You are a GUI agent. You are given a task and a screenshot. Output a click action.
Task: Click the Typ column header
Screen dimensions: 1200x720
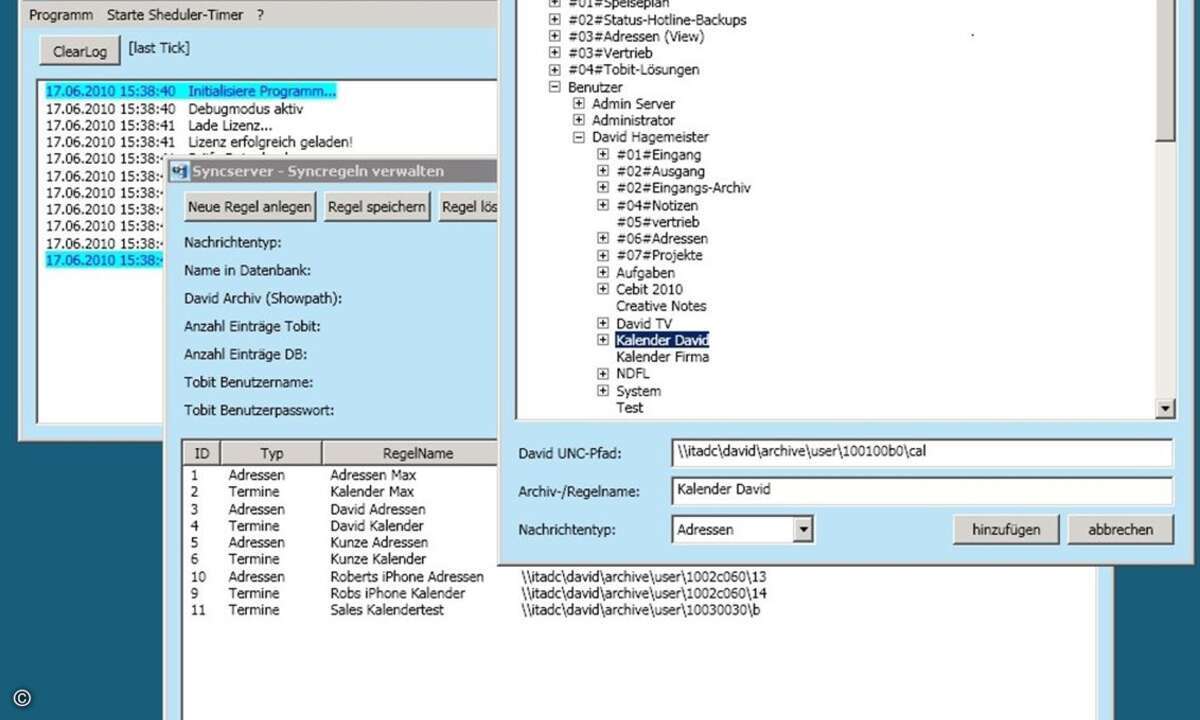tap(272, 453)
